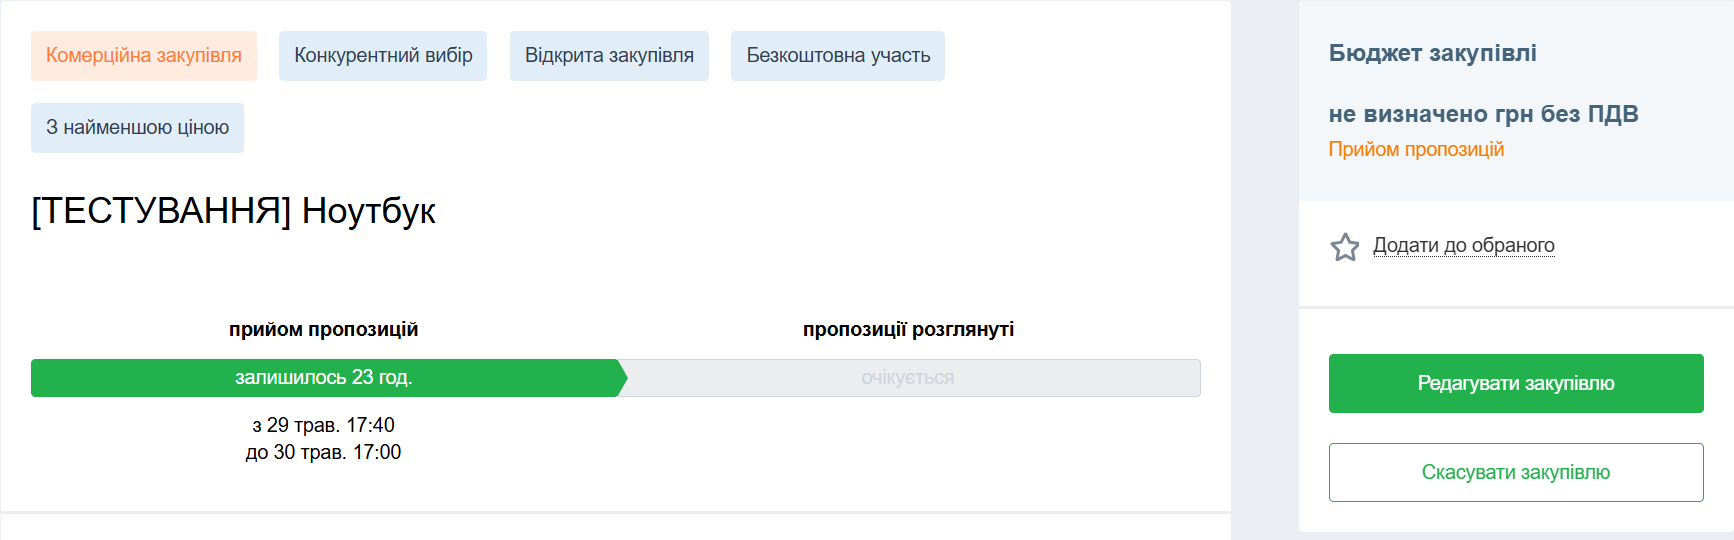The width and height of the screenshot is (1734, 540).
Task: Click the green 'залишилось 23 год.' progress bar
Action: click(x=324, y=378)
